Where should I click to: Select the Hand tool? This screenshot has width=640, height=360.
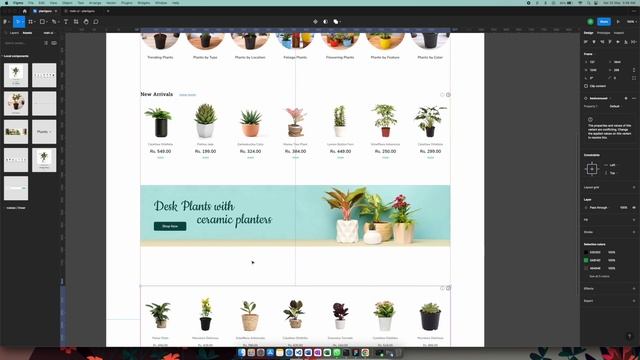[x=86, y=22]
